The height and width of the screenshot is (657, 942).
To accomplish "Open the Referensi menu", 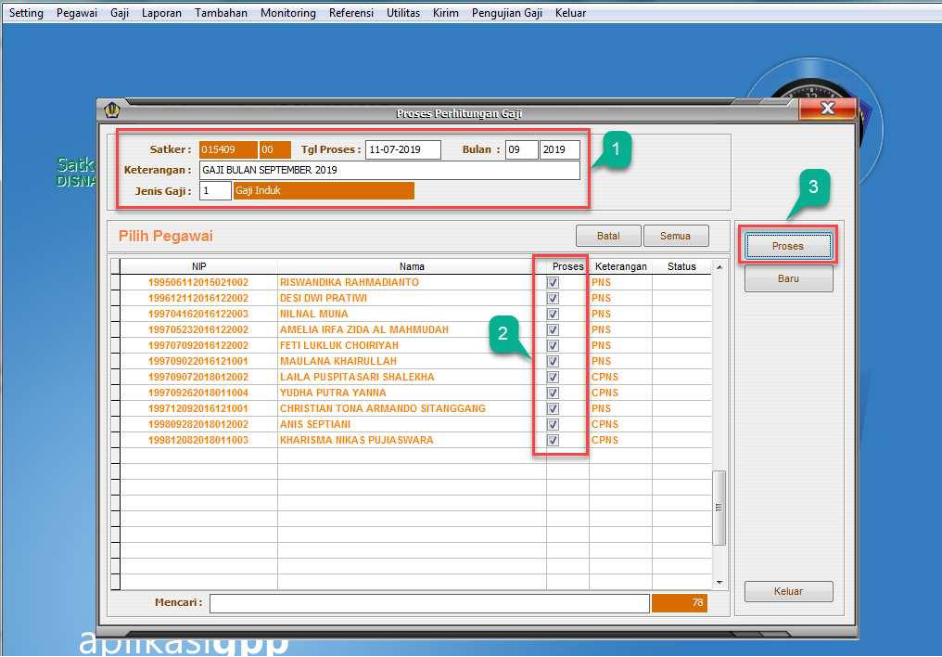I will coord(351,13).
